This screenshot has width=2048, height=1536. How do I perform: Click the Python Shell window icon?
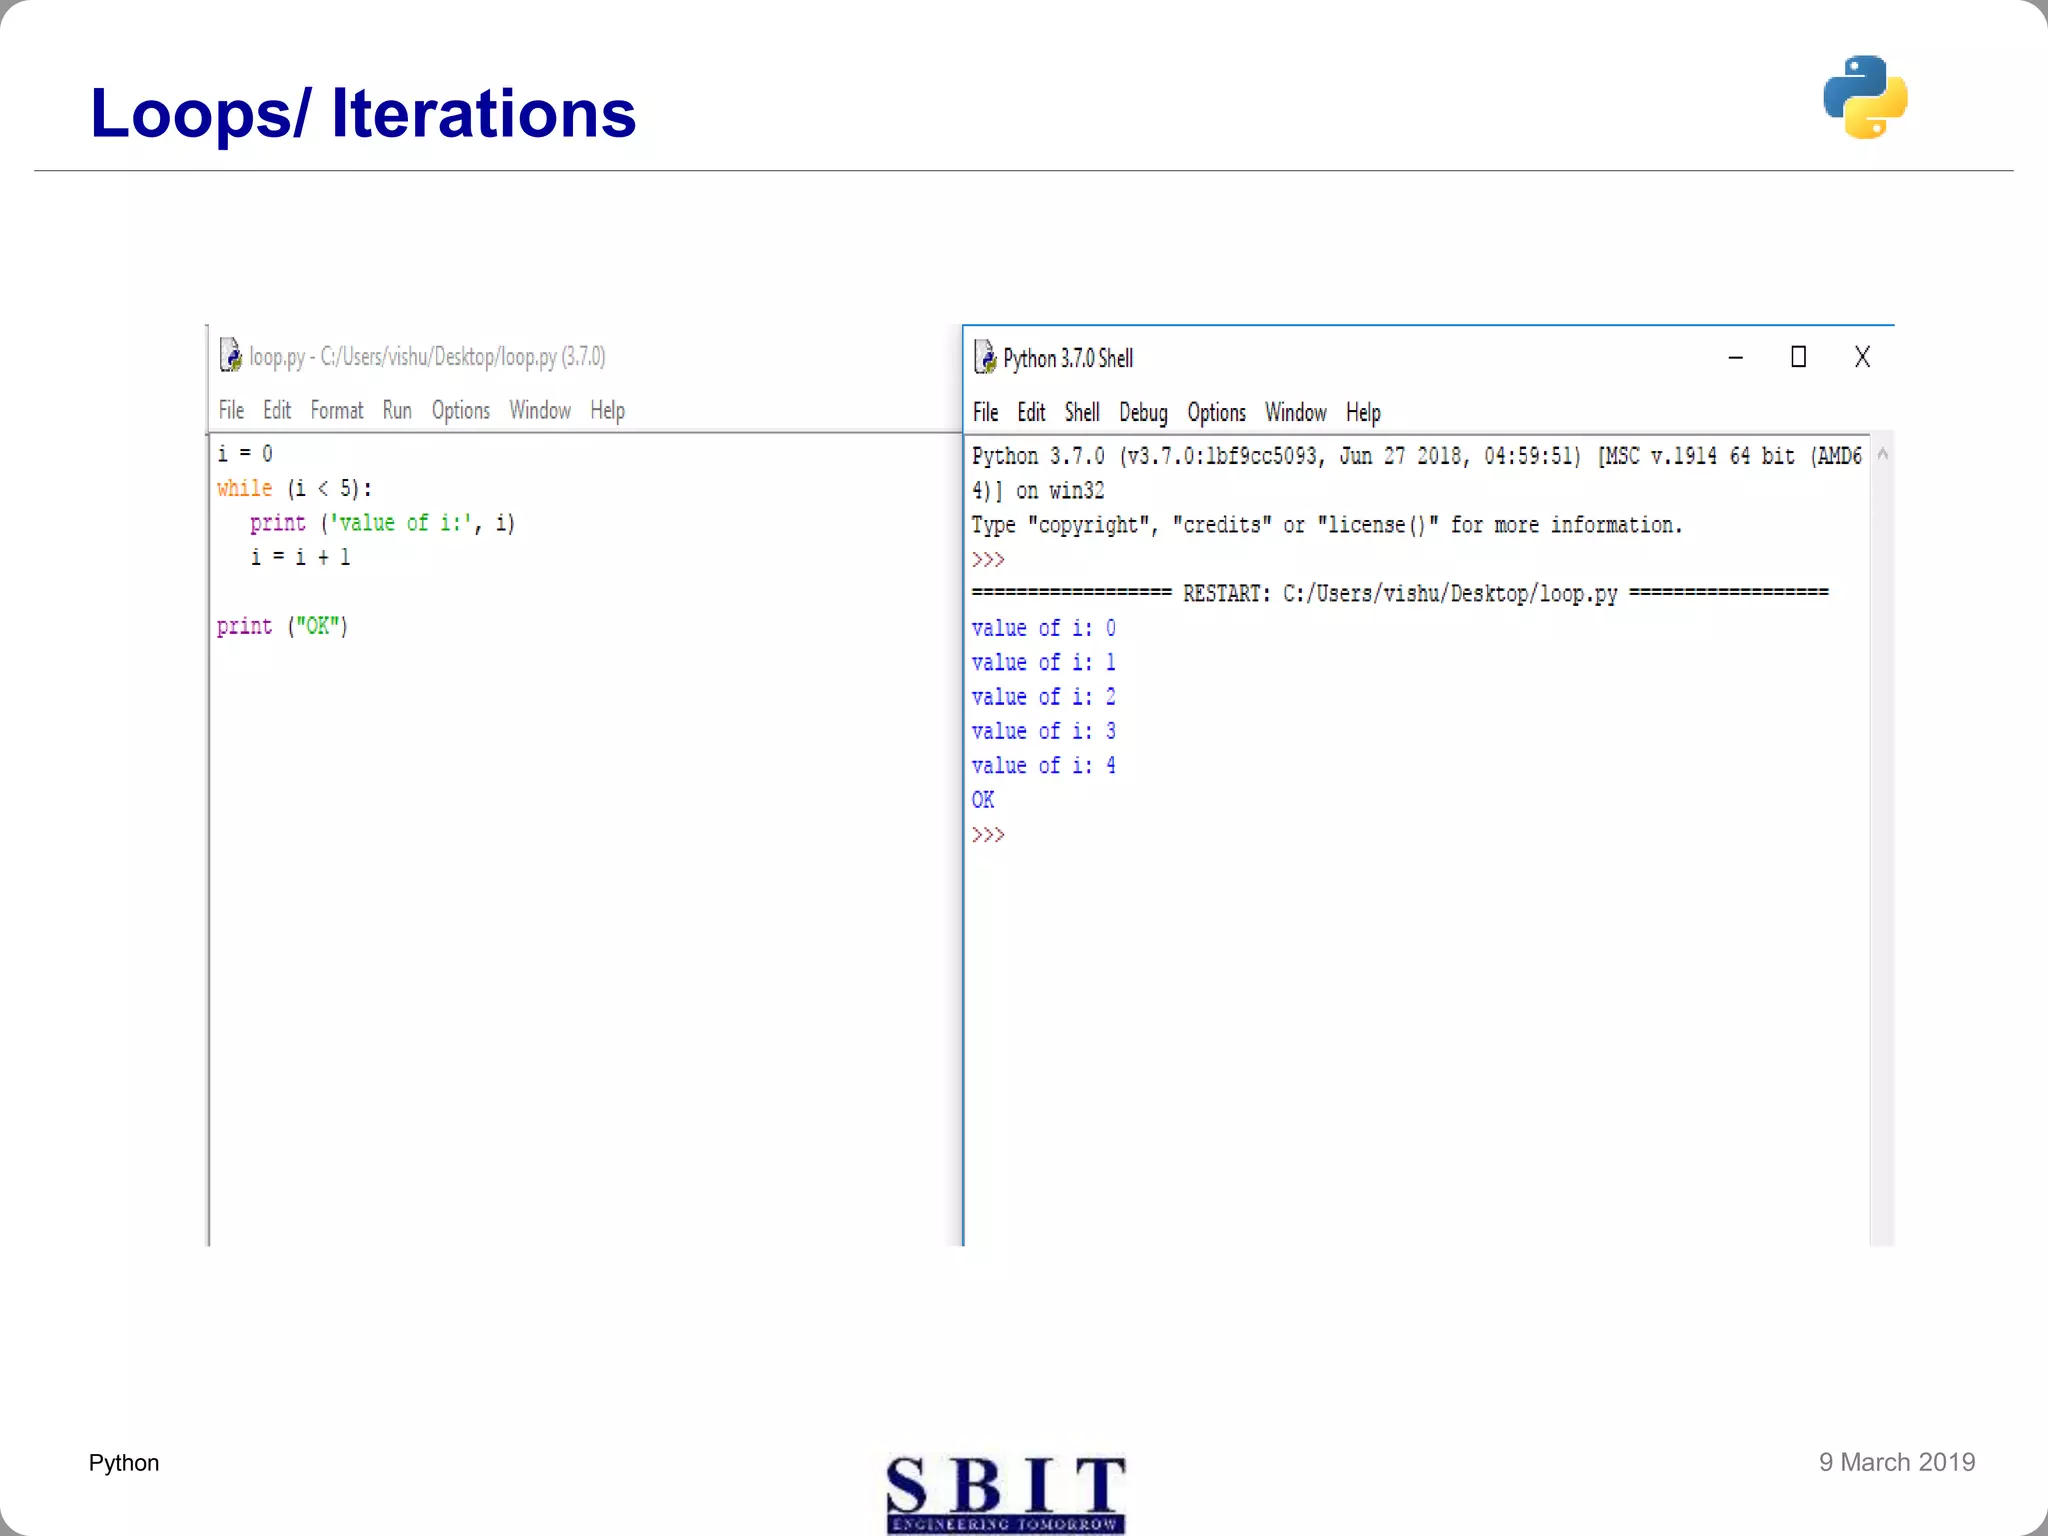(985, 357)
